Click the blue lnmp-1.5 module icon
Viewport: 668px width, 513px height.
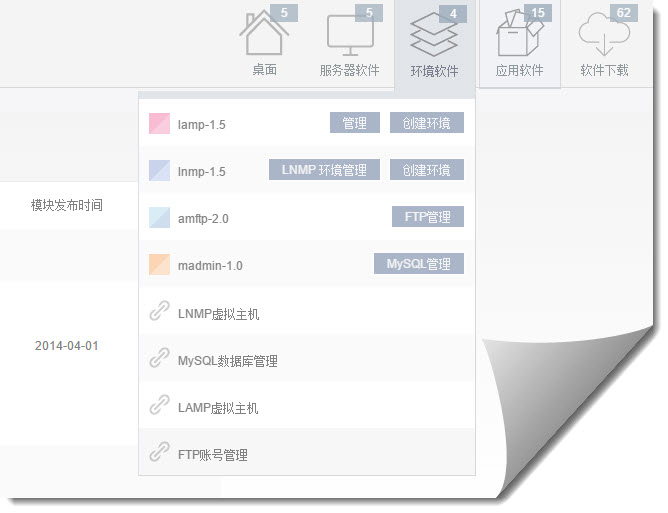tap(159, 171)
